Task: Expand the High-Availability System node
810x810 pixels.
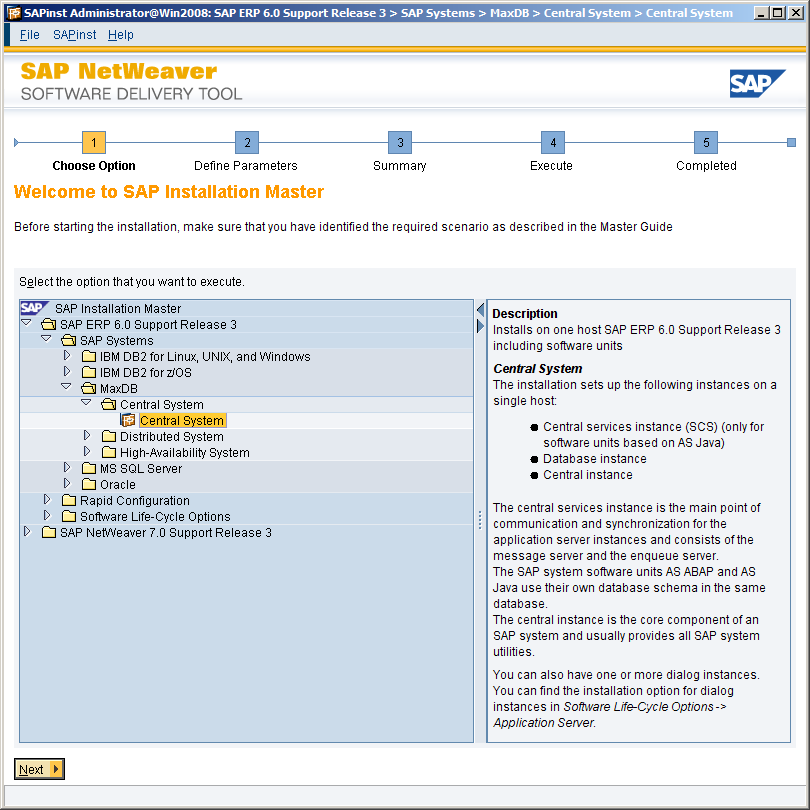Action: (x=87, y=451)
